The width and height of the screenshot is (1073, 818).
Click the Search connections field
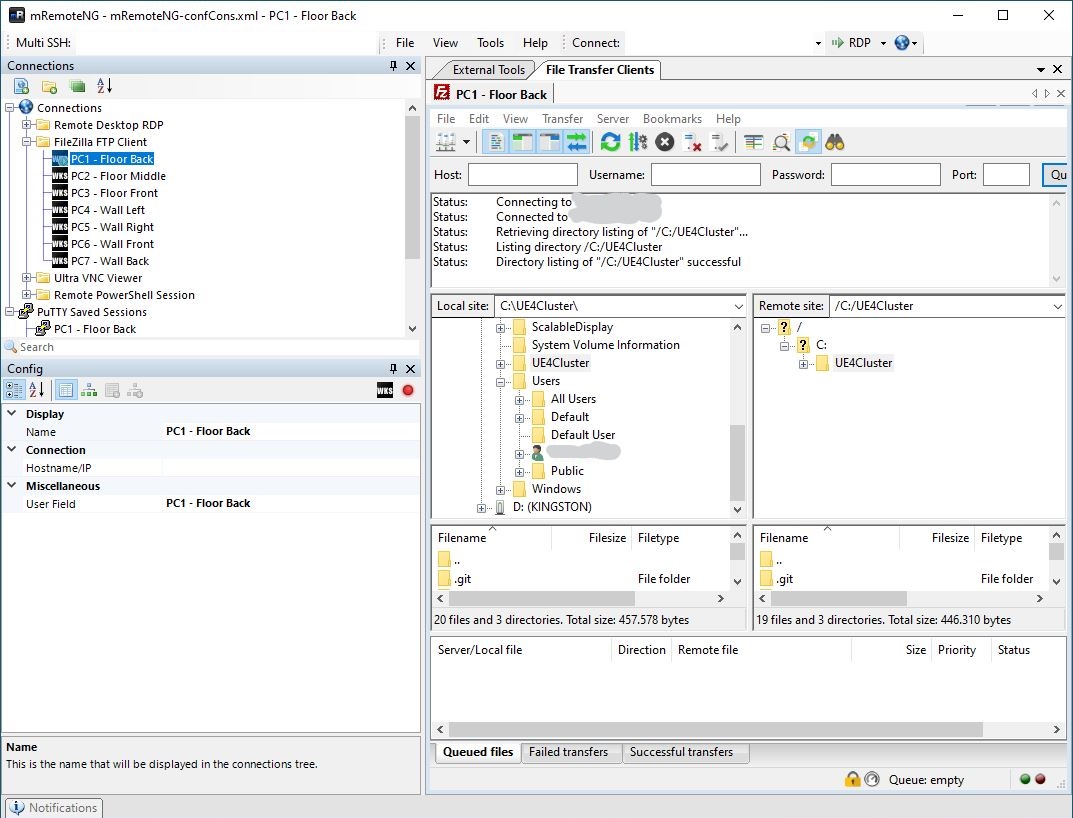(x=211, y=347)
